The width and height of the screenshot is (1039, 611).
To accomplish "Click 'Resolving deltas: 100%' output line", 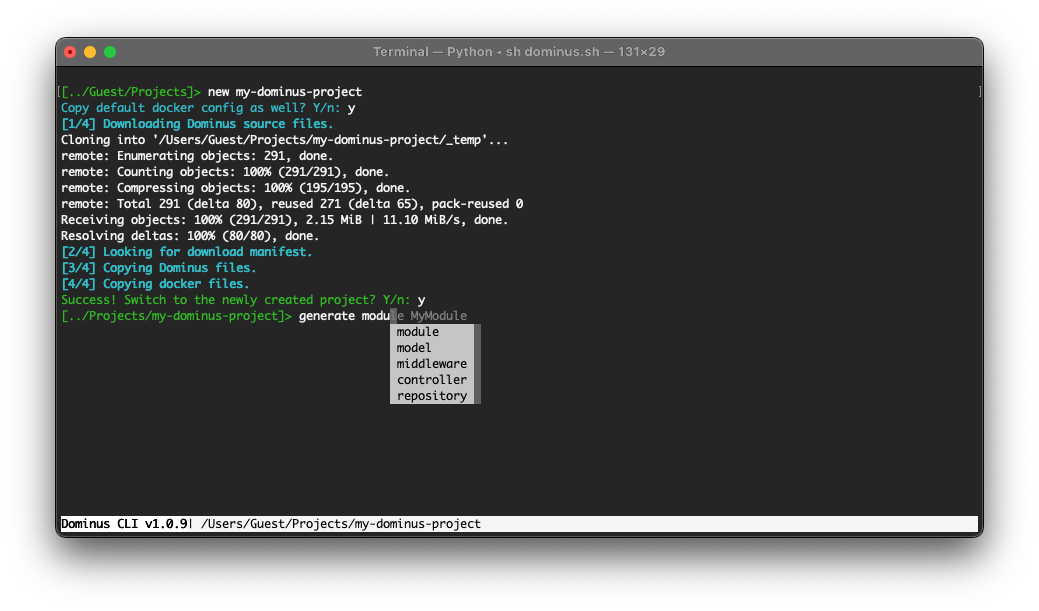I will [190, 235].
